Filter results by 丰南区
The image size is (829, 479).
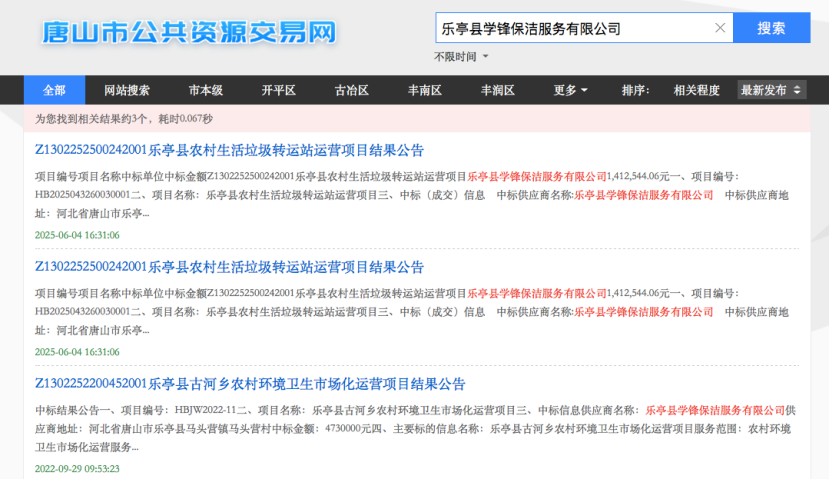tap(424, 90)
